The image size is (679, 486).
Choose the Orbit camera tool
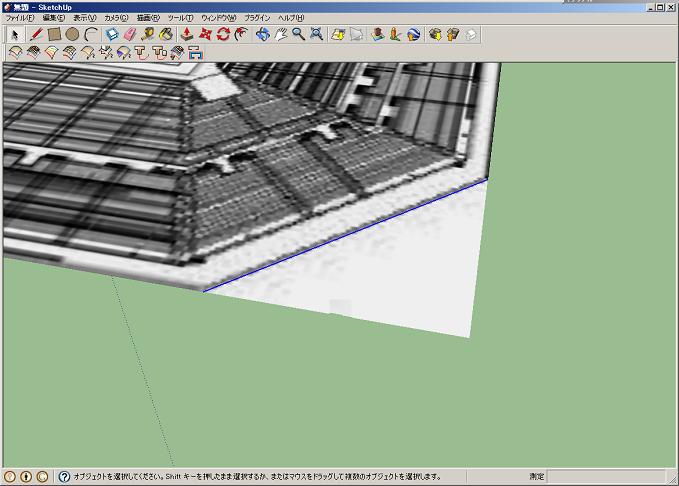pyautogui.click(x=262, y=34)
